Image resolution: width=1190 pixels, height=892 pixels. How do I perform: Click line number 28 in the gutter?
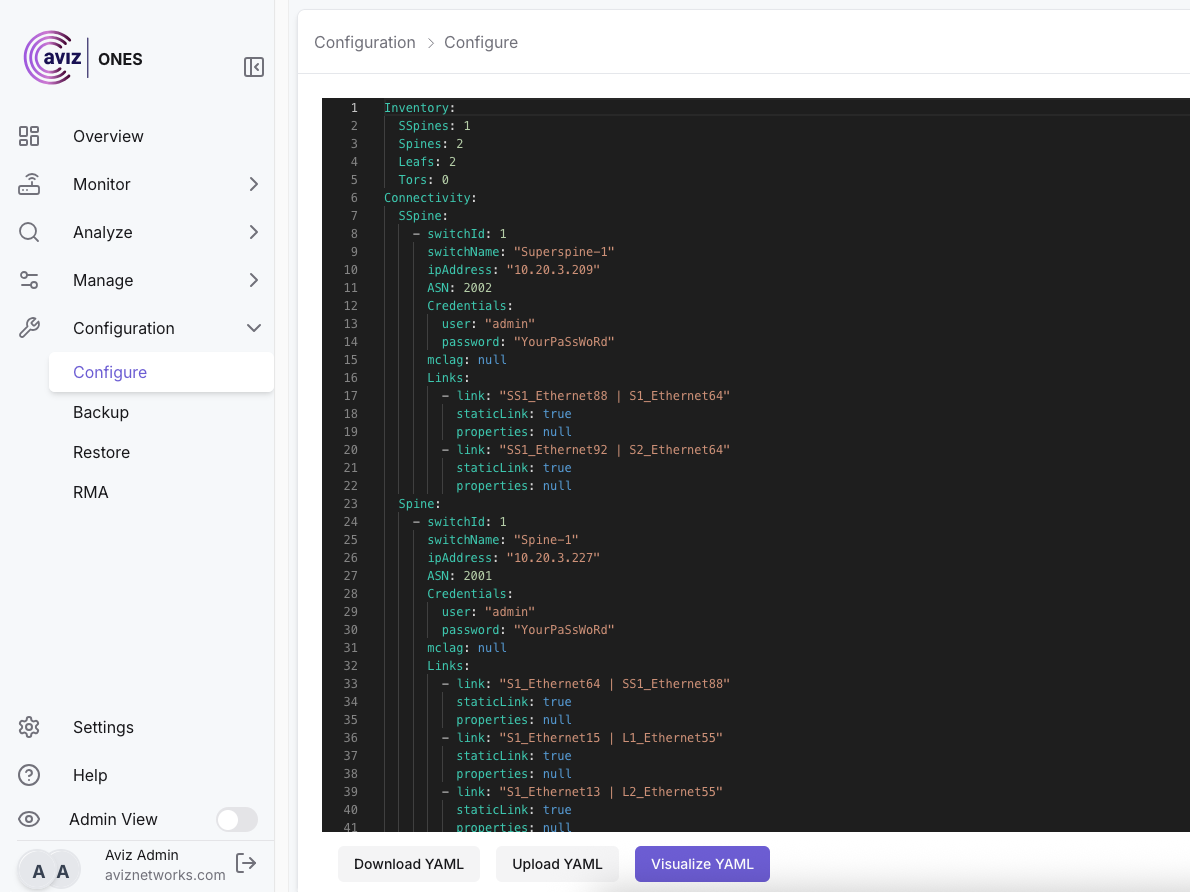point(351,594)
